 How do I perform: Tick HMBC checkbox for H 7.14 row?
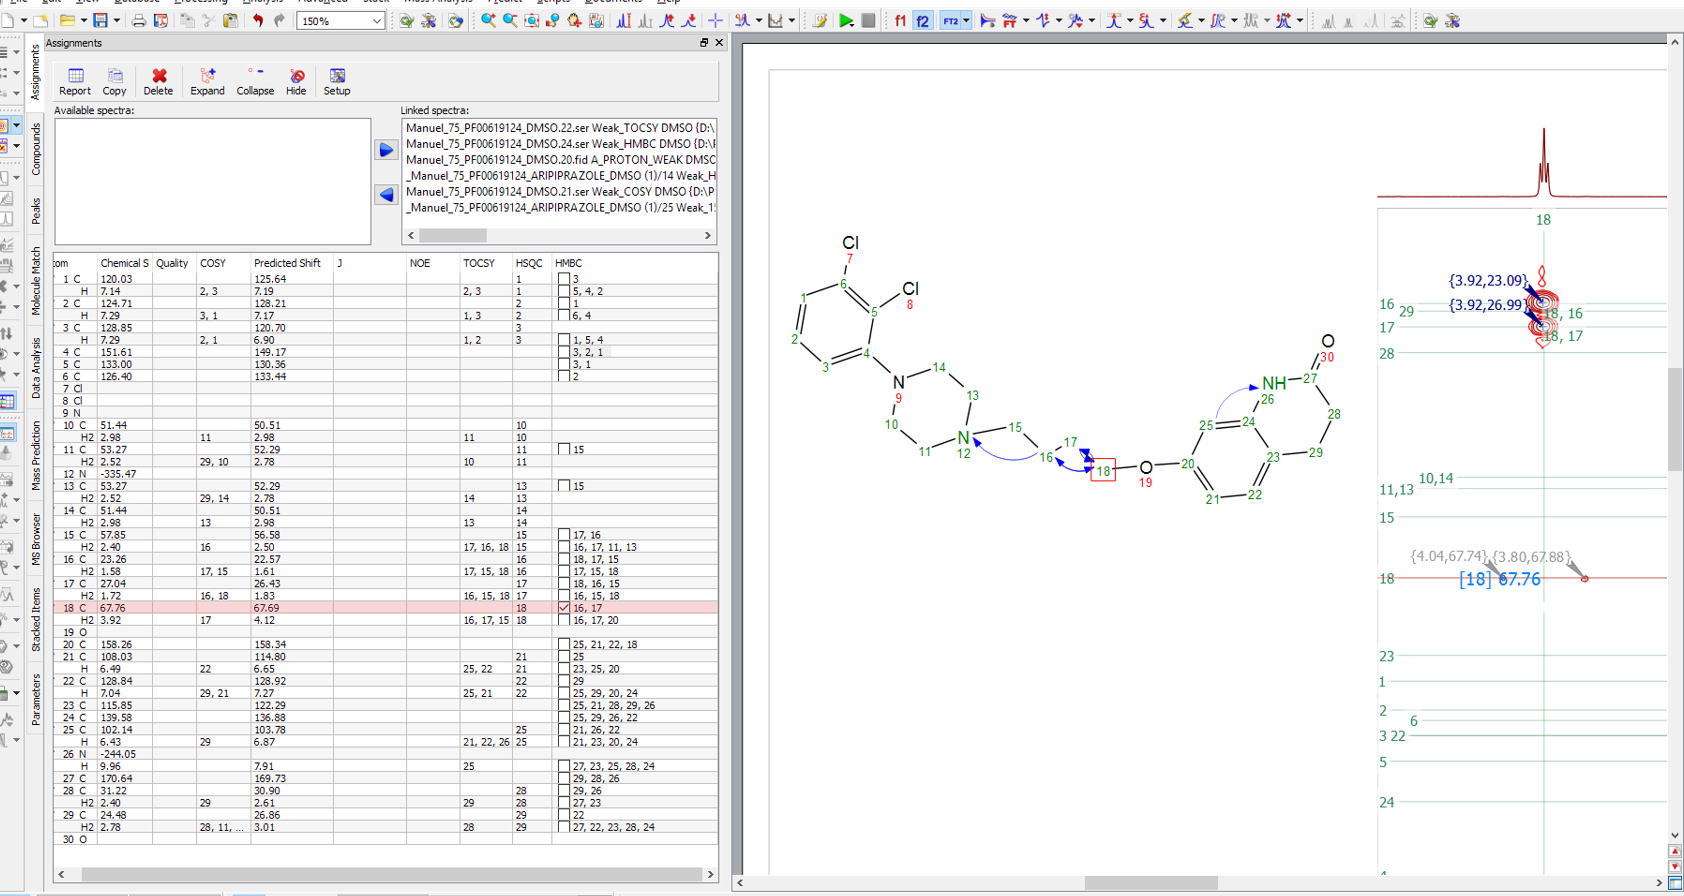pos(564,291)
